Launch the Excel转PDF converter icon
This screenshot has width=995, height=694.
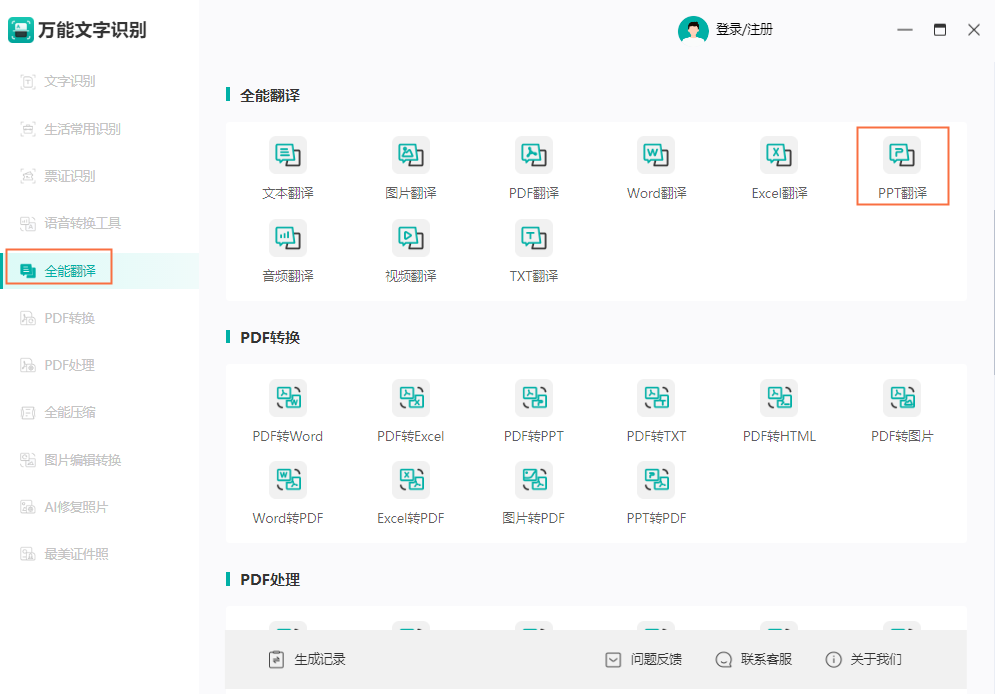click(411, 480)
